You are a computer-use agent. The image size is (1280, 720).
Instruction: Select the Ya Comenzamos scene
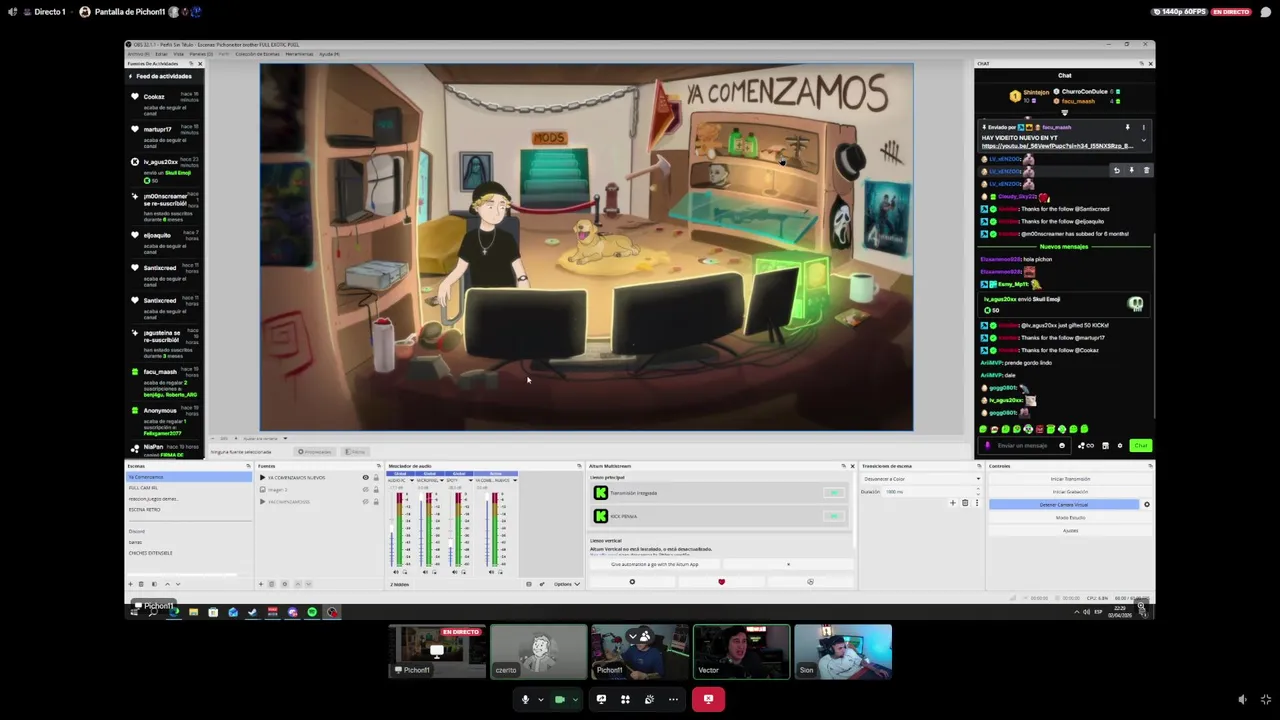[188, 477]
